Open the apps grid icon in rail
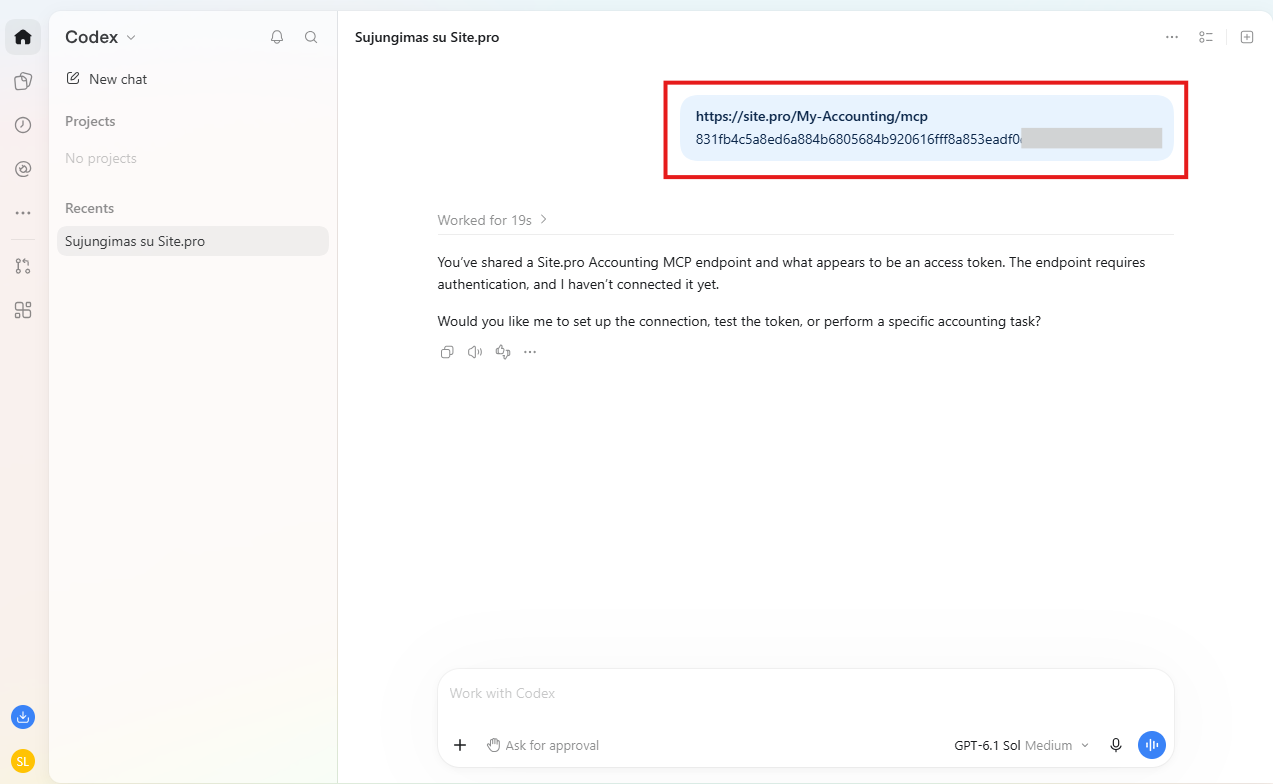The height and width of the screenshot is (784, 1273). point(23,310)
